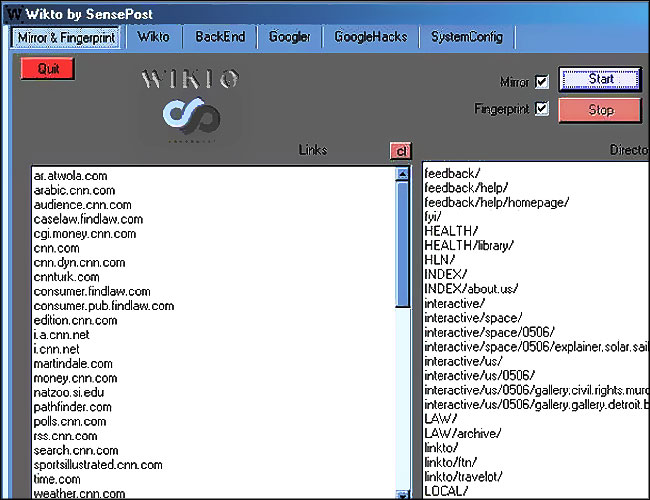
Task: Select edition.cnn.com link entry
Action: tap(75, 320)
